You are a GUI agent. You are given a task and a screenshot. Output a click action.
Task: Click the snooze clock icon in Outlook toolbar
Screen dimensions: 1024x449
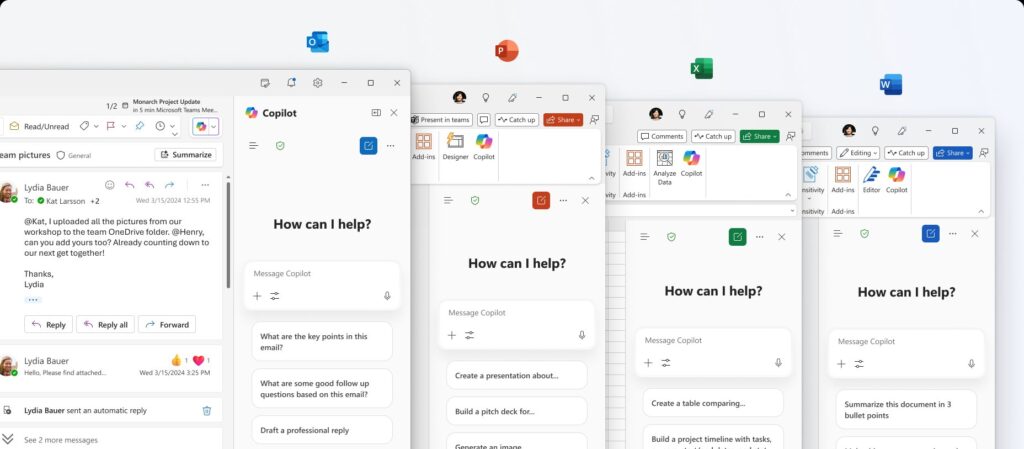coord(160,126)
